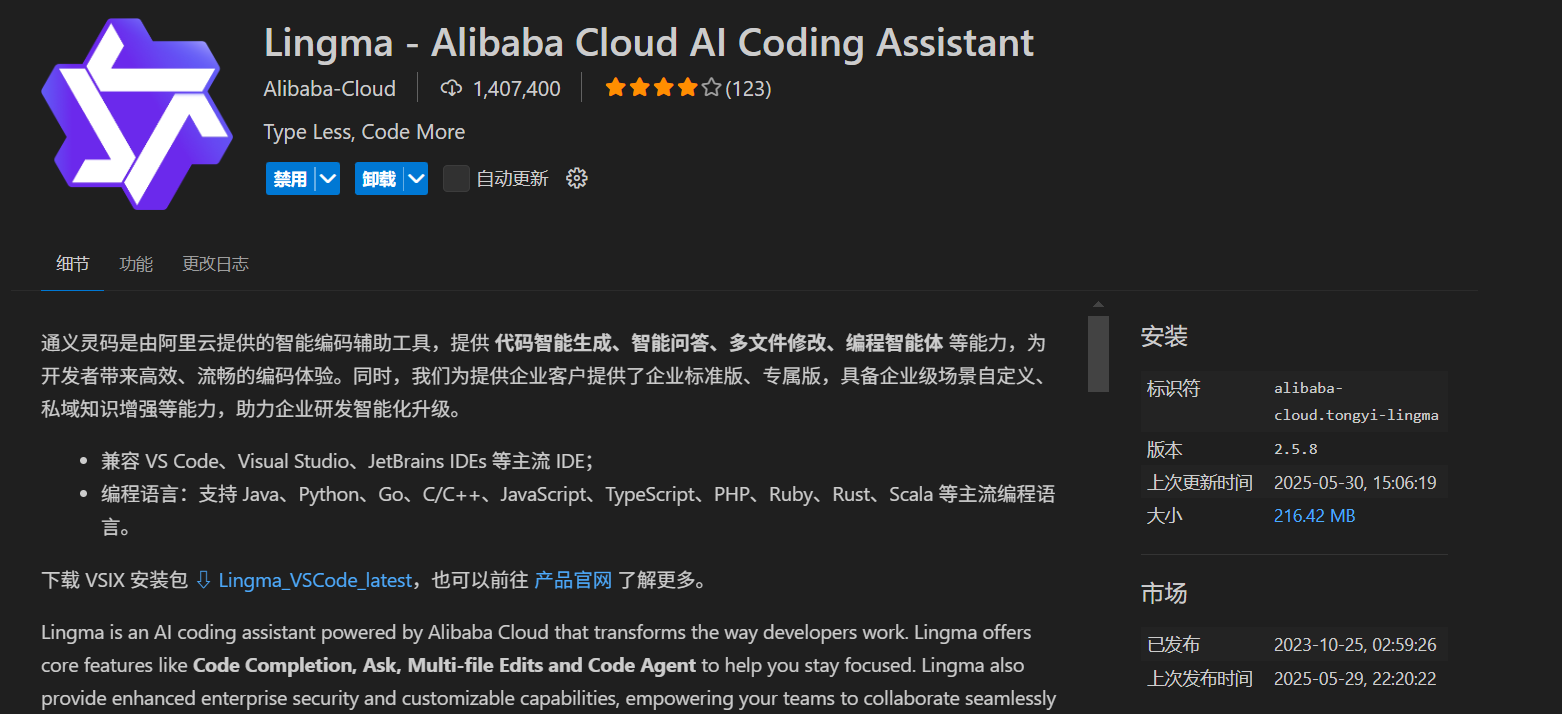The image size is (1562, 714).
Task: Expand the 卸载 dropdown arrow
Action: (416, 179)
